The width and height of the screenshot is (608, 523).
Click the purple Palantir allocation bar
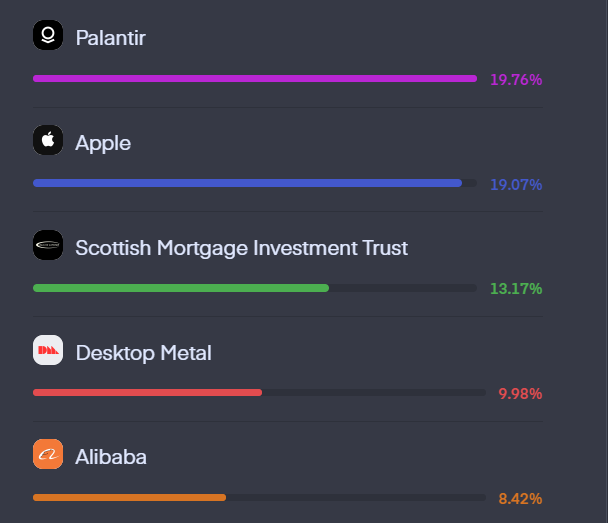point(255,79)
